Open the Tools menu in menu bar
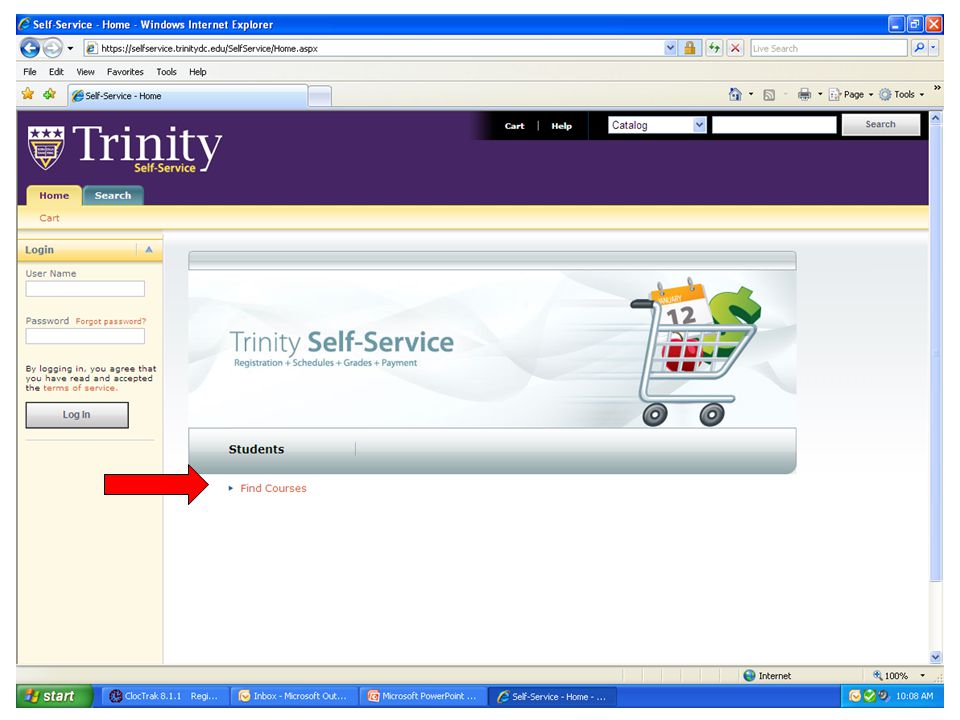The width and height of the screenshot is (960, 720). pos(166,72)
